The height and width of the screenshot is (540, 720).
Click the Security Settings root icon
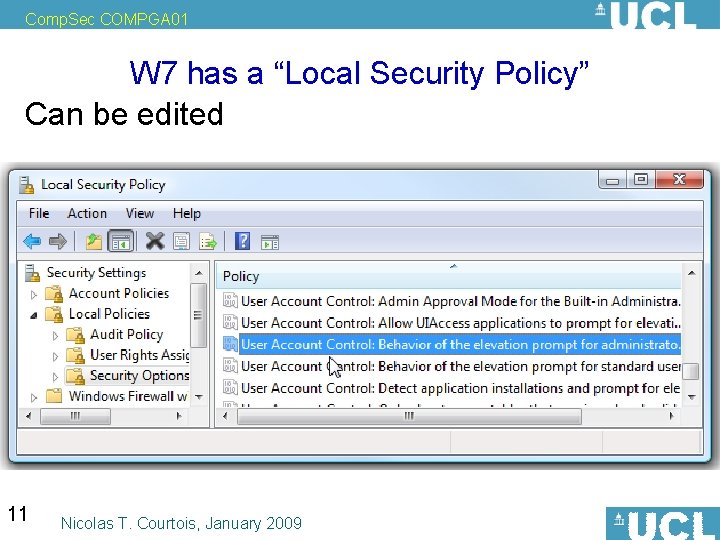tap(32, 273)
